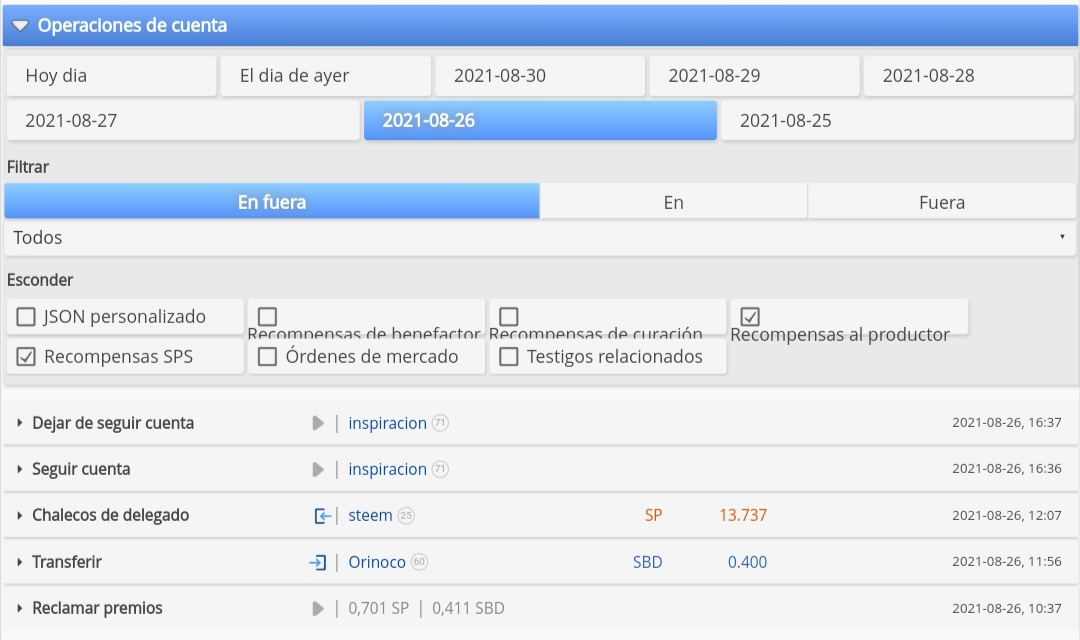
Task: Choose the date 2021-08-29
Action: [x=754, y=76]
